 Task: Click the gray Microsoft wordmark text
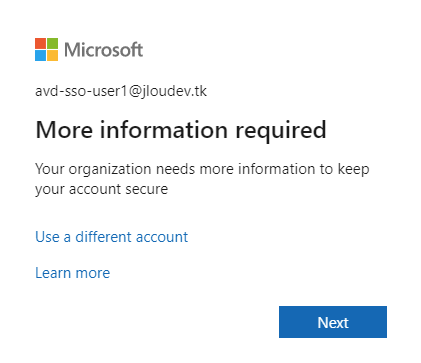coord(103,50)
